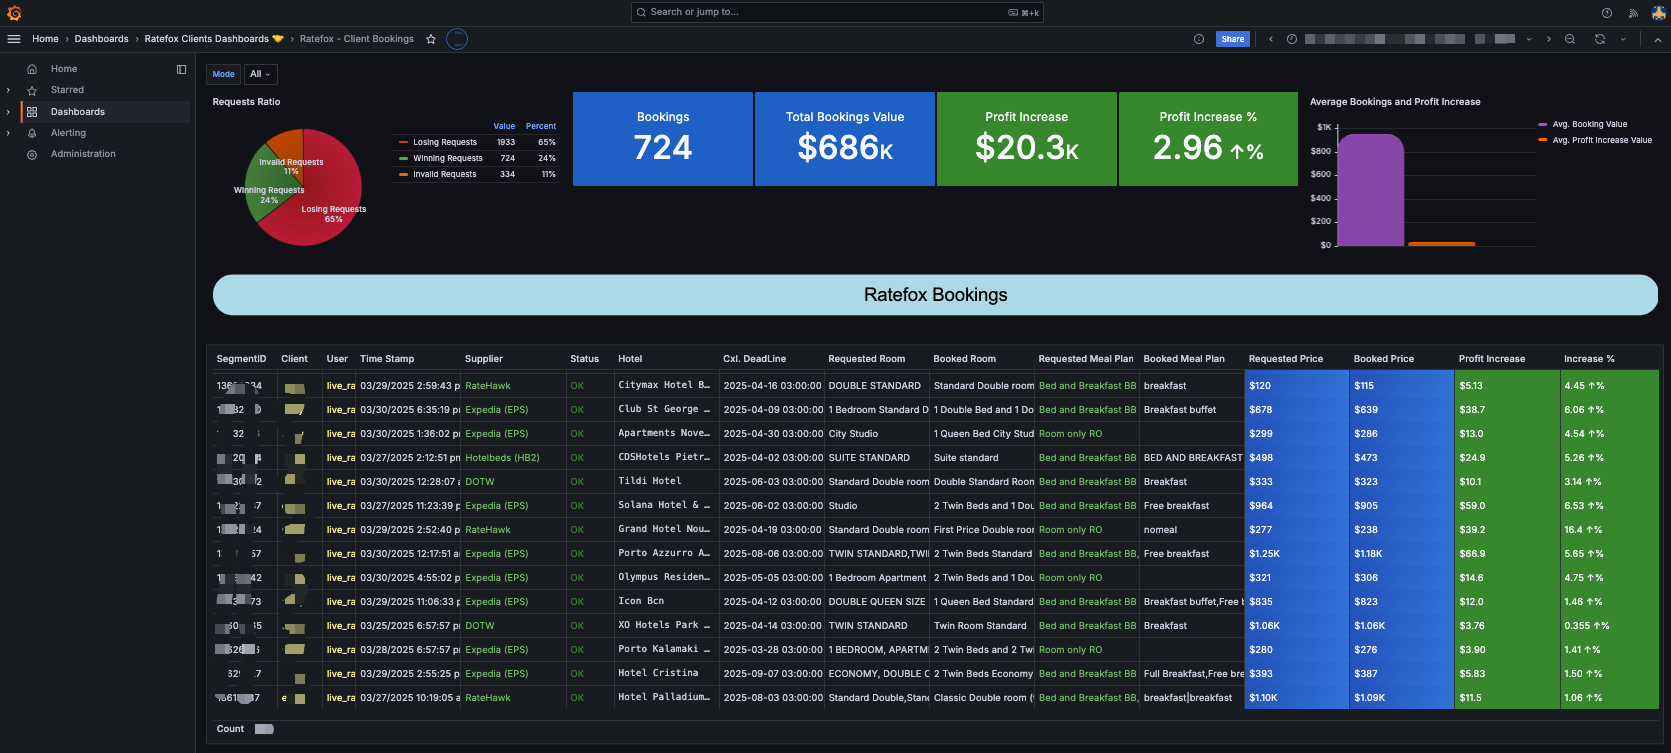Open Dashboards in the sidebar menu
Screen dimensions: 1671x753
(x=78, y=112)
